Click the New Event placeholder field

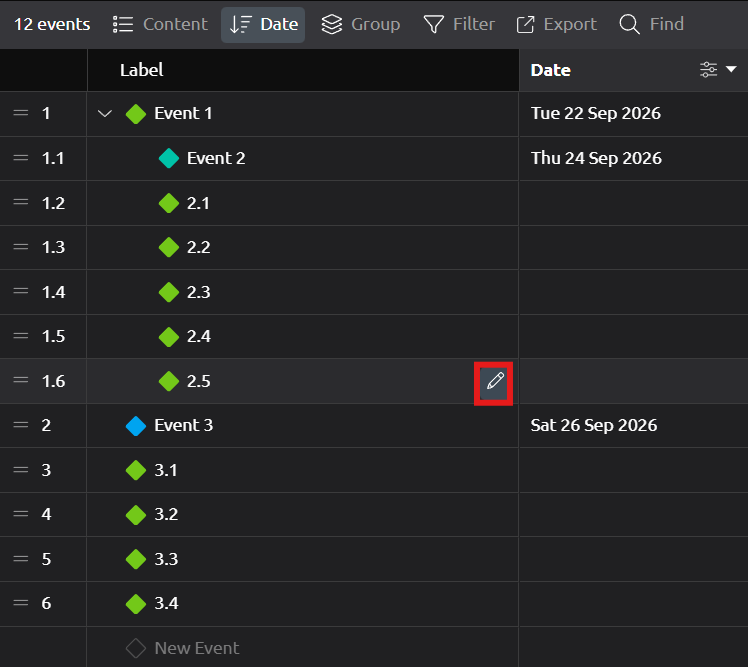click(x=197, y=648)
